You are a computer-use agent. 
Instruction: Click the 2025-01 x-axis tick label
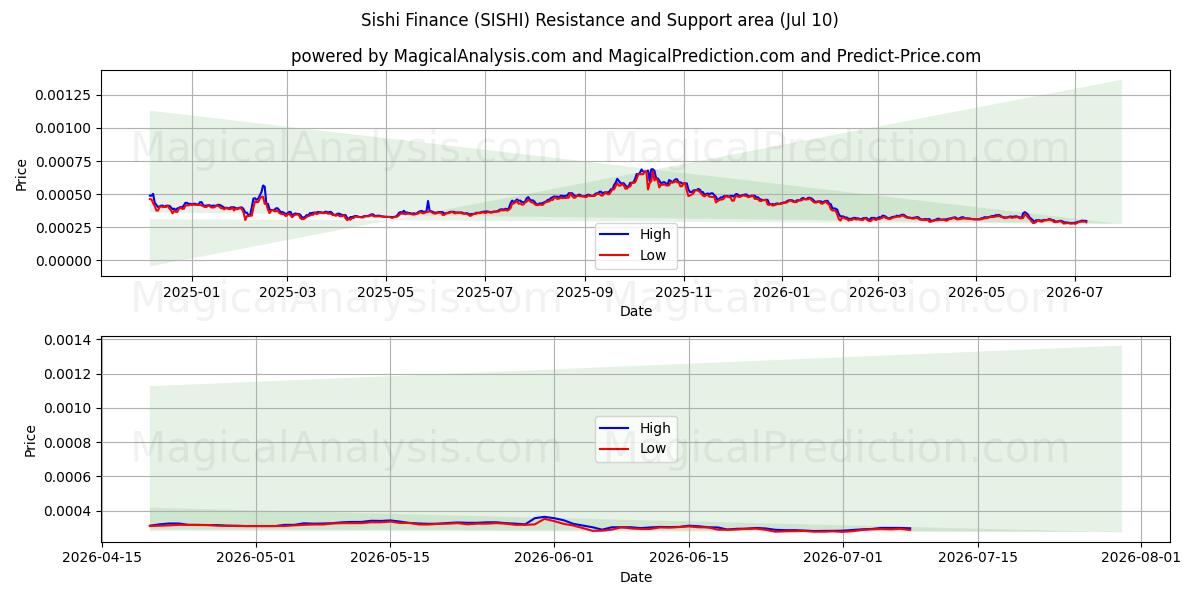[x=191, y=292]
